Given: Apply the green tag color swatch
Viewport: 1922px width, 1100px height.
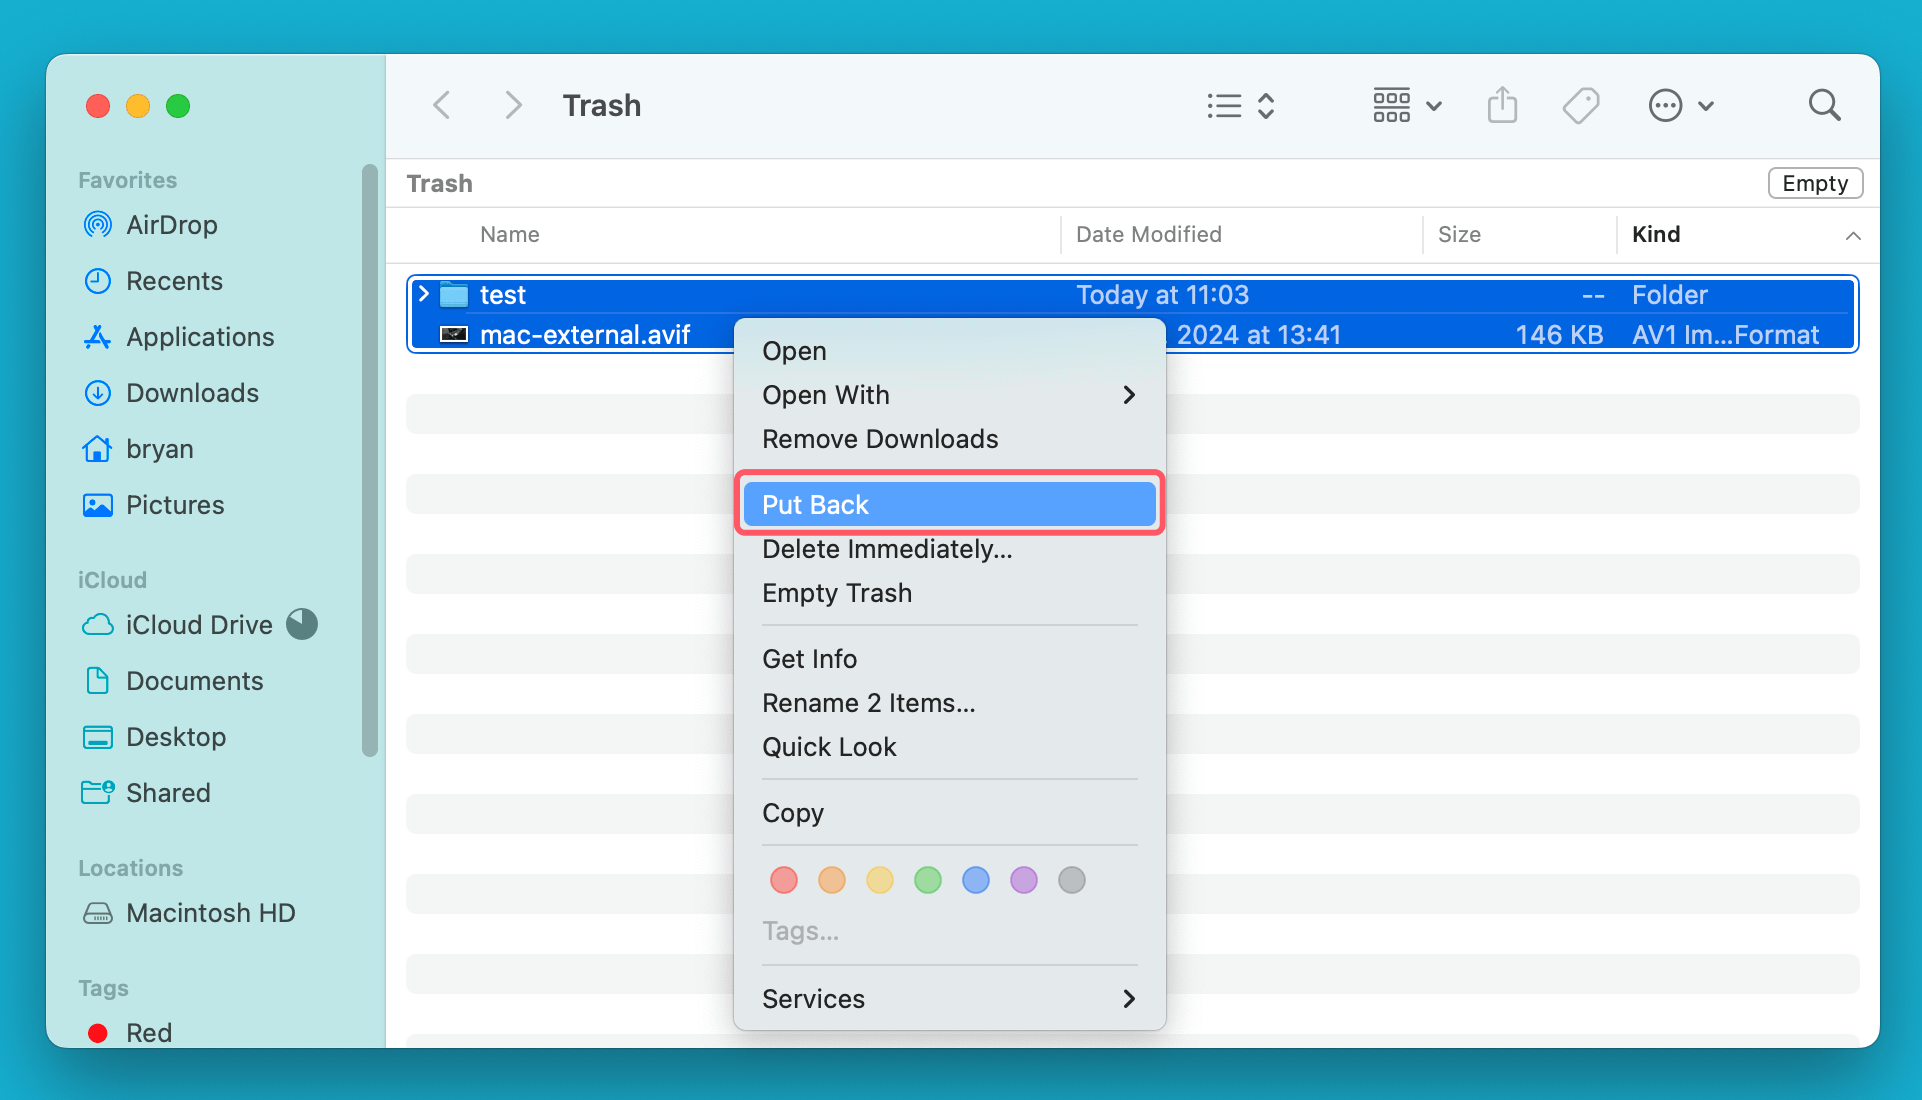Looking at the screenshot, I should coord(927,880).
